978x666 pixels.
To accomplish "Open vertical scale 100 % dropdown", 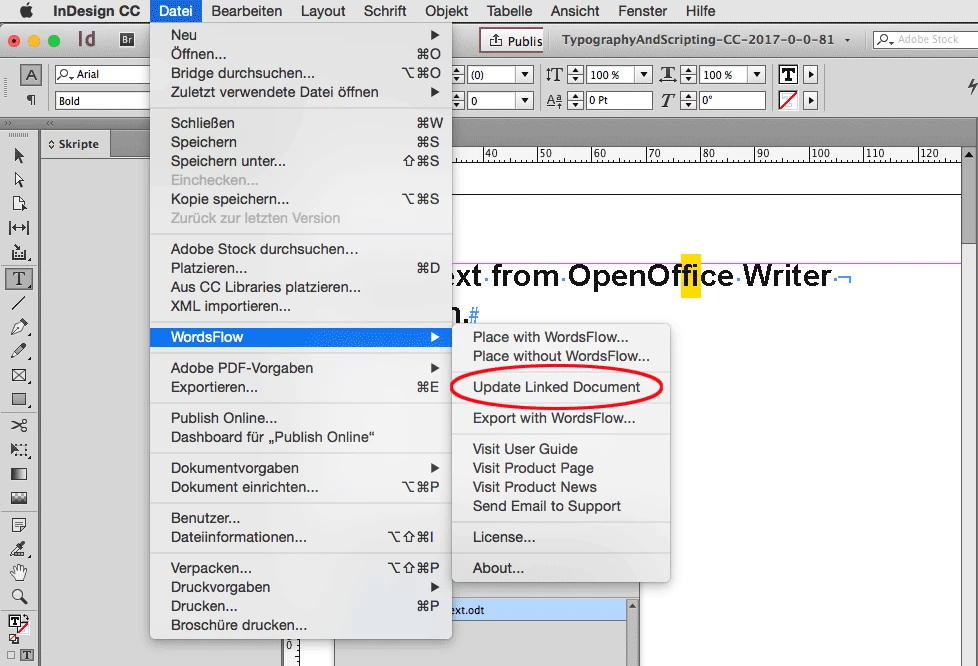I will [x=644, y=75].
